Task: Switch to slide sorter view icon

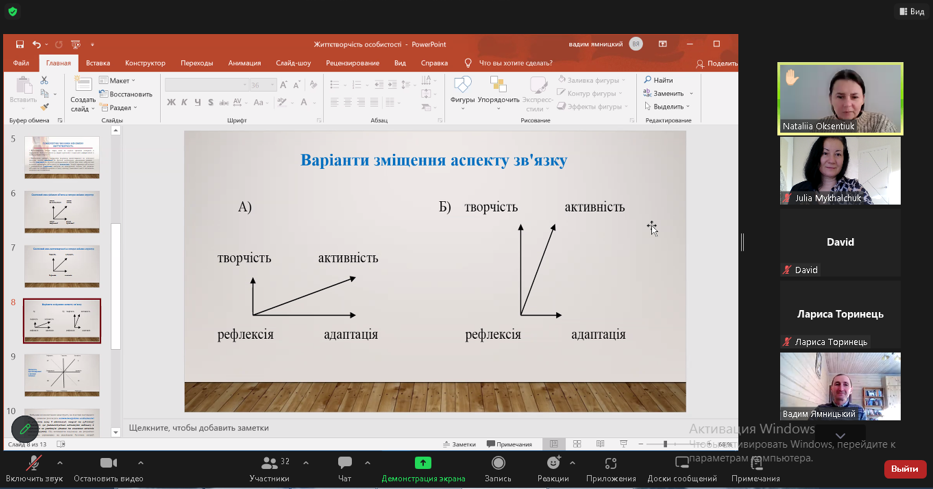Action: click(577, 444)
